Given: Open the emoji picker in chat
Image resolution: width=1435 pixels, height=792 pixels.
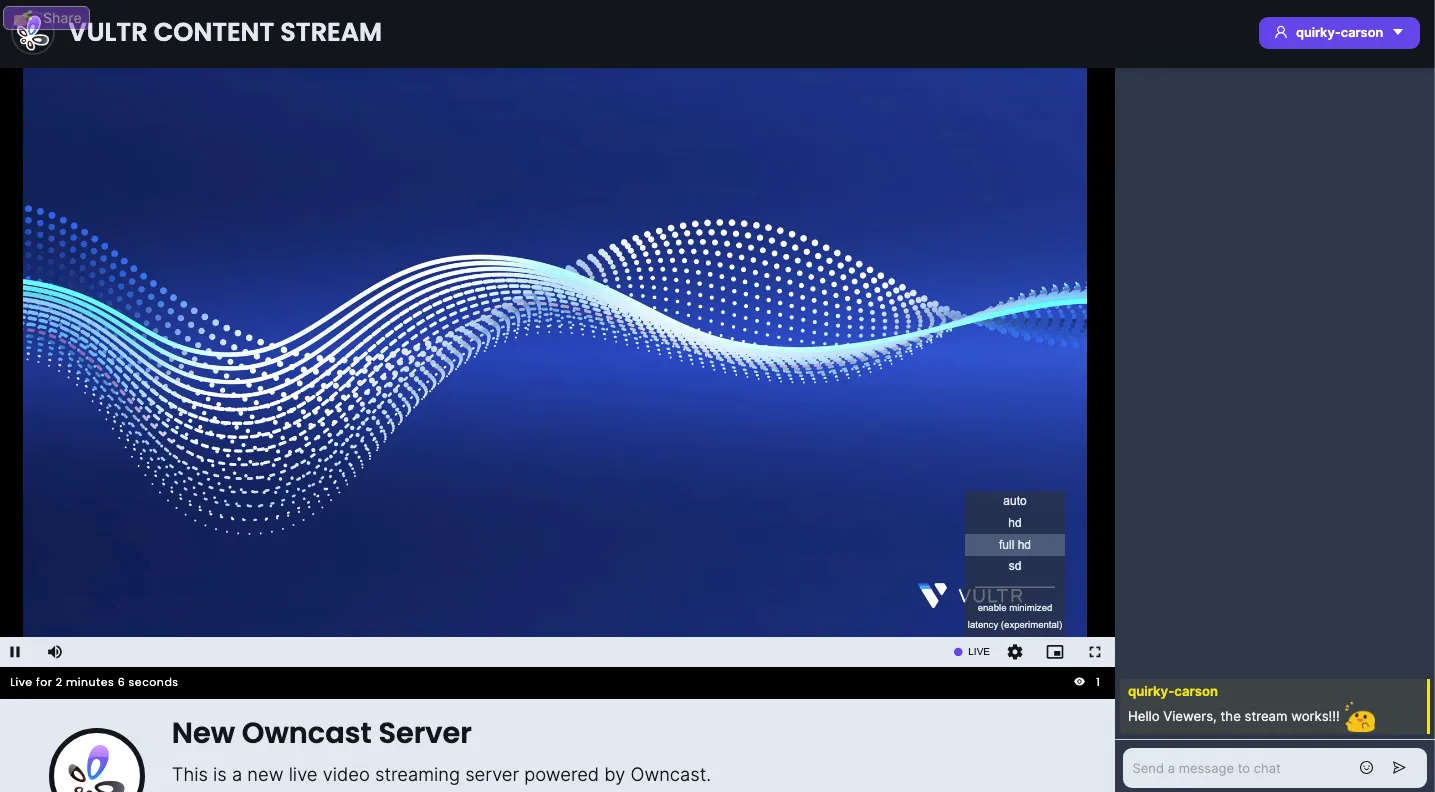Looking at the screenshot, I should (x=1367, y=768).
